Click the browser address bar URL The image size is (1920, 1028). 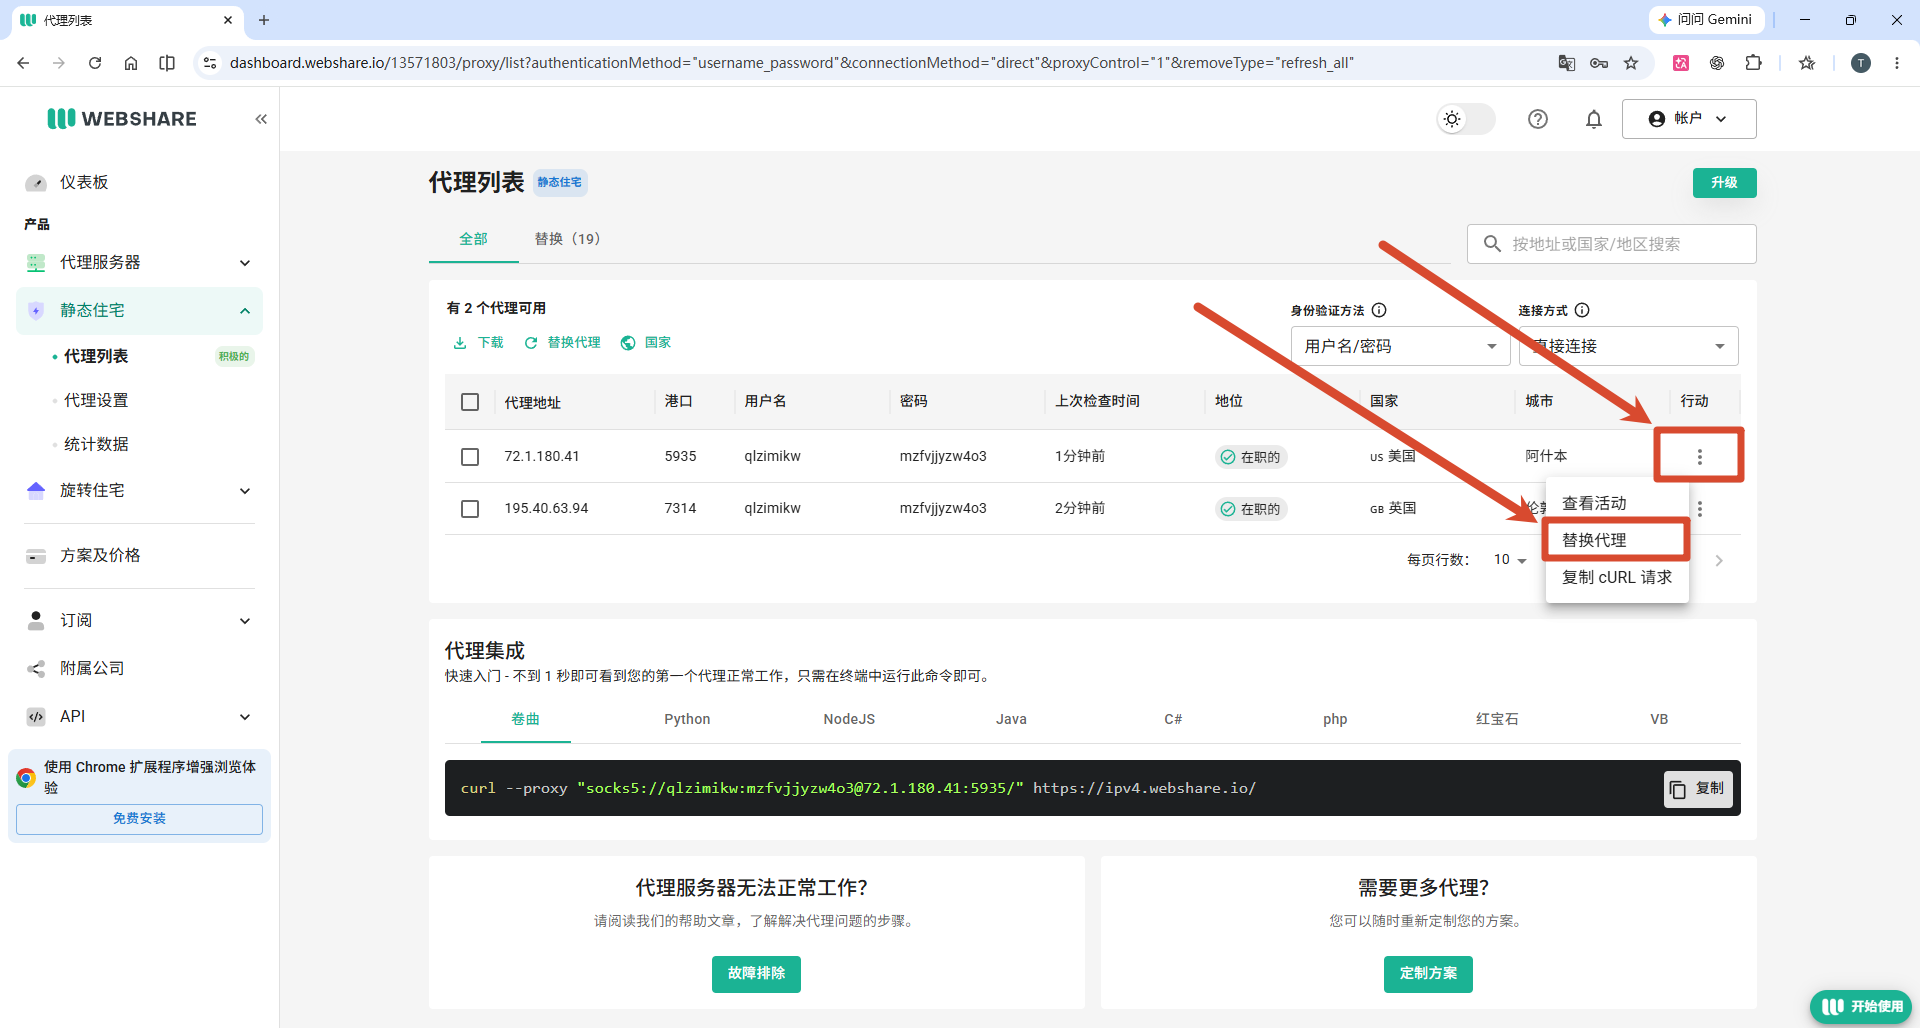pos(791,63)
